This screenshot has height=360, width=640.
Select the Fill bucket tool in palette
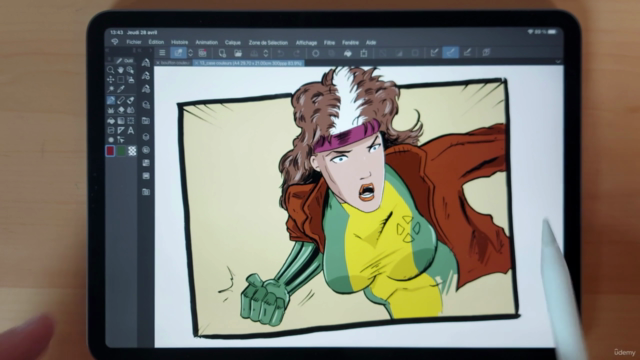click(111, 121)
